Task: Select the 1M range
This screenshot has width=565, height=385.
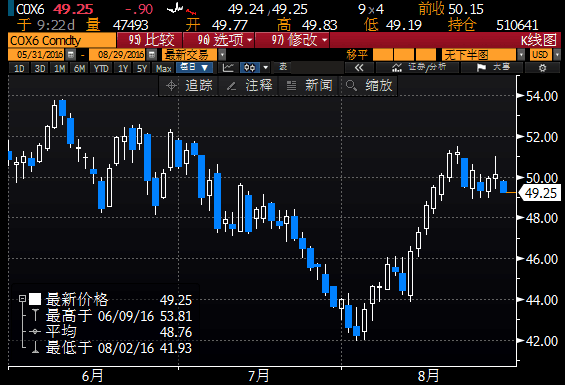Action: [59, 68]
